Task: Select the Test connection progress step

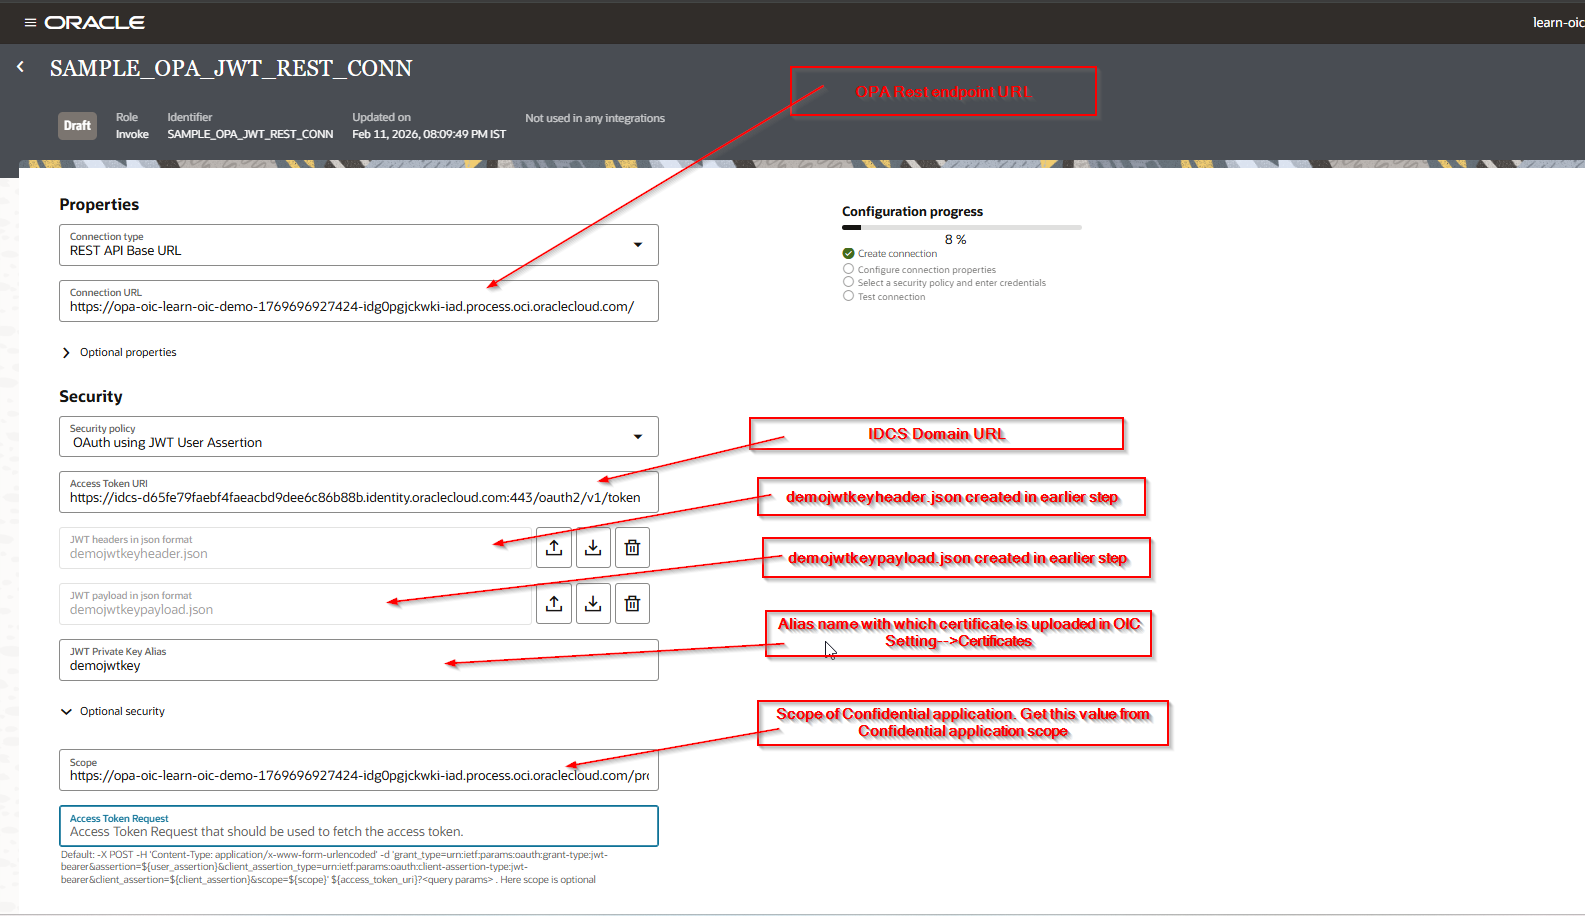Action: pyautogui.click(x=848, y=296)
